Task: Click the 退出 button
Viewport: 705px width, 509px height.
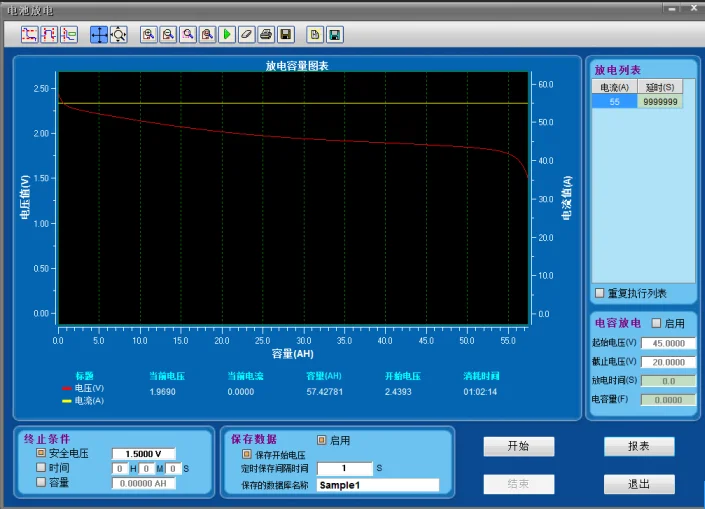Action: (x=638, y=484)
